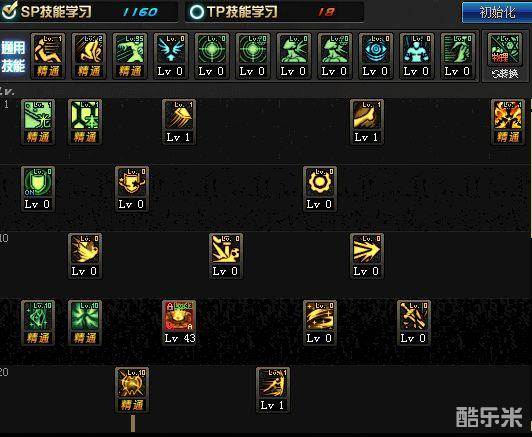
Task: Click the blue eye skill icon
Action: [376, 56]
